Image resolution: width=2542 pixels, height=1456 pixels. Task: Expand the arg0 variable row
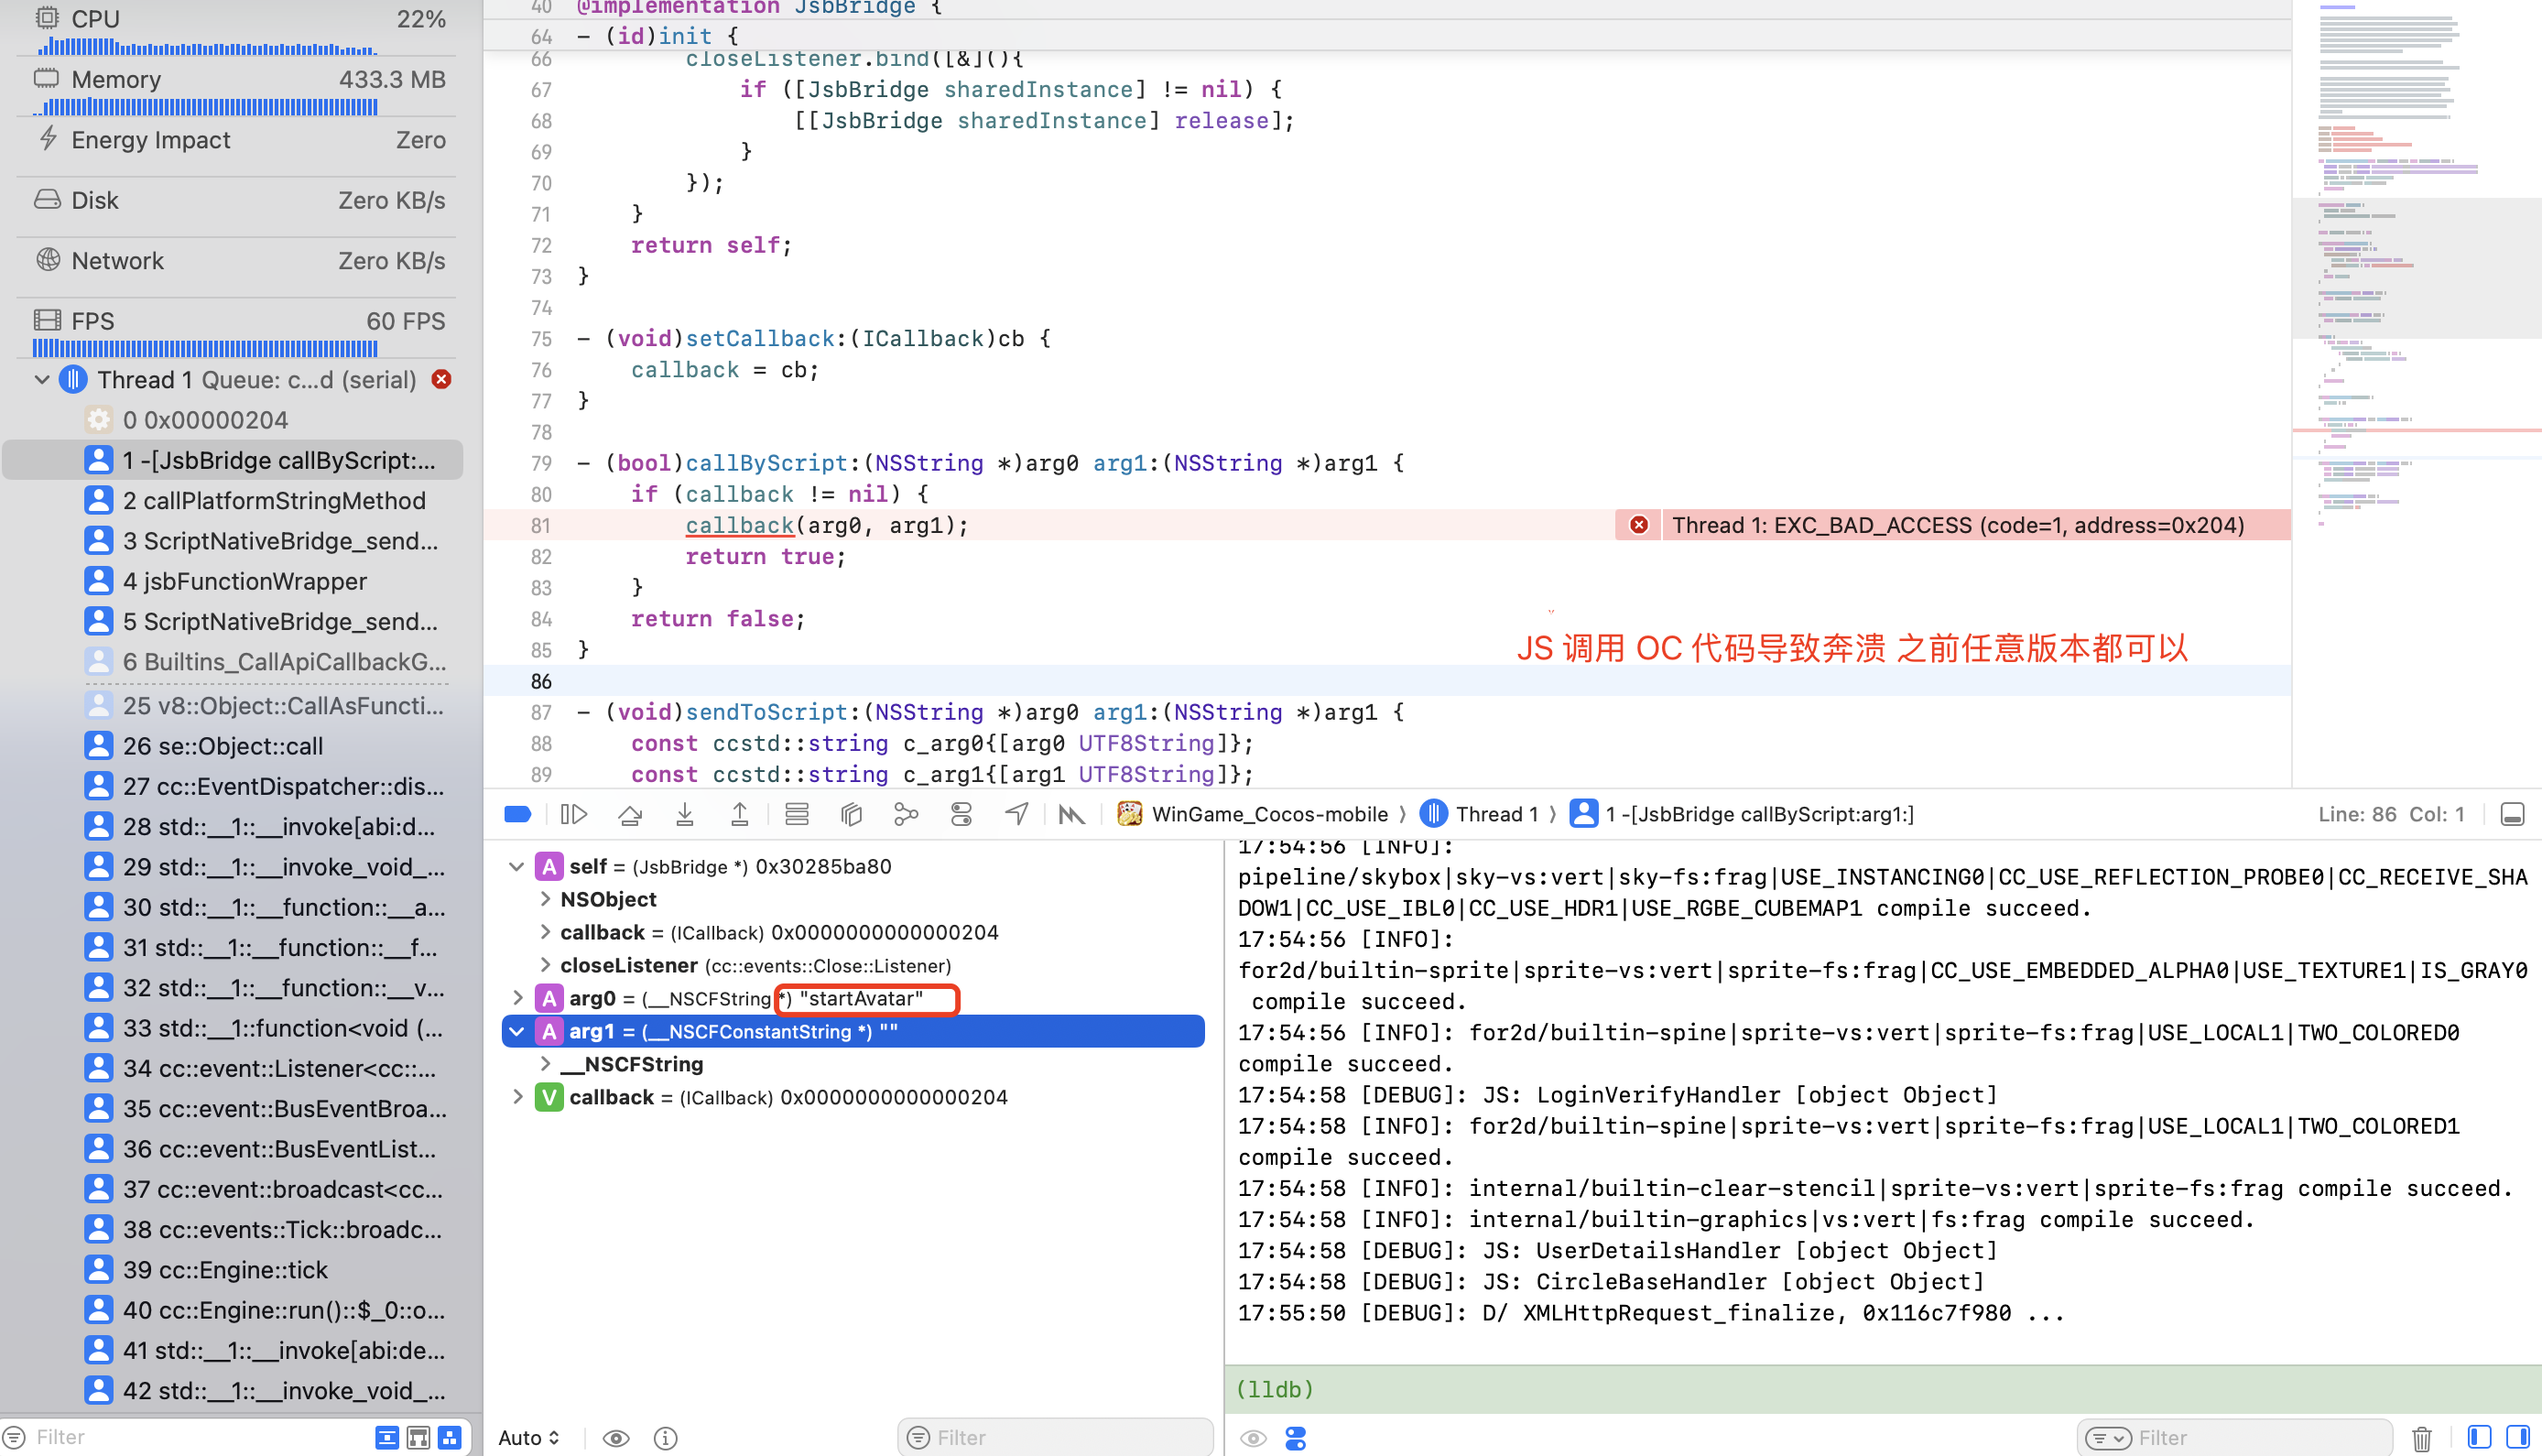coord(518,998)
